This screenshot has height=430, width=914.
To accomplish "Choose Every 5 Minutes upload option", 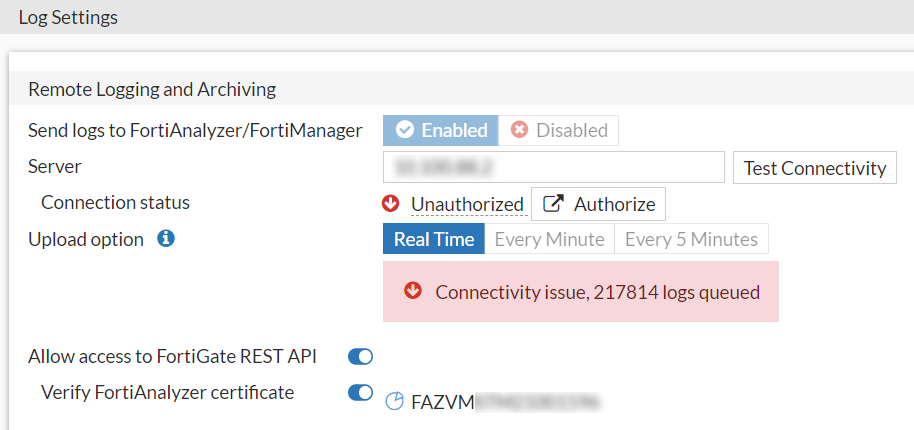I will coord(691,239).
